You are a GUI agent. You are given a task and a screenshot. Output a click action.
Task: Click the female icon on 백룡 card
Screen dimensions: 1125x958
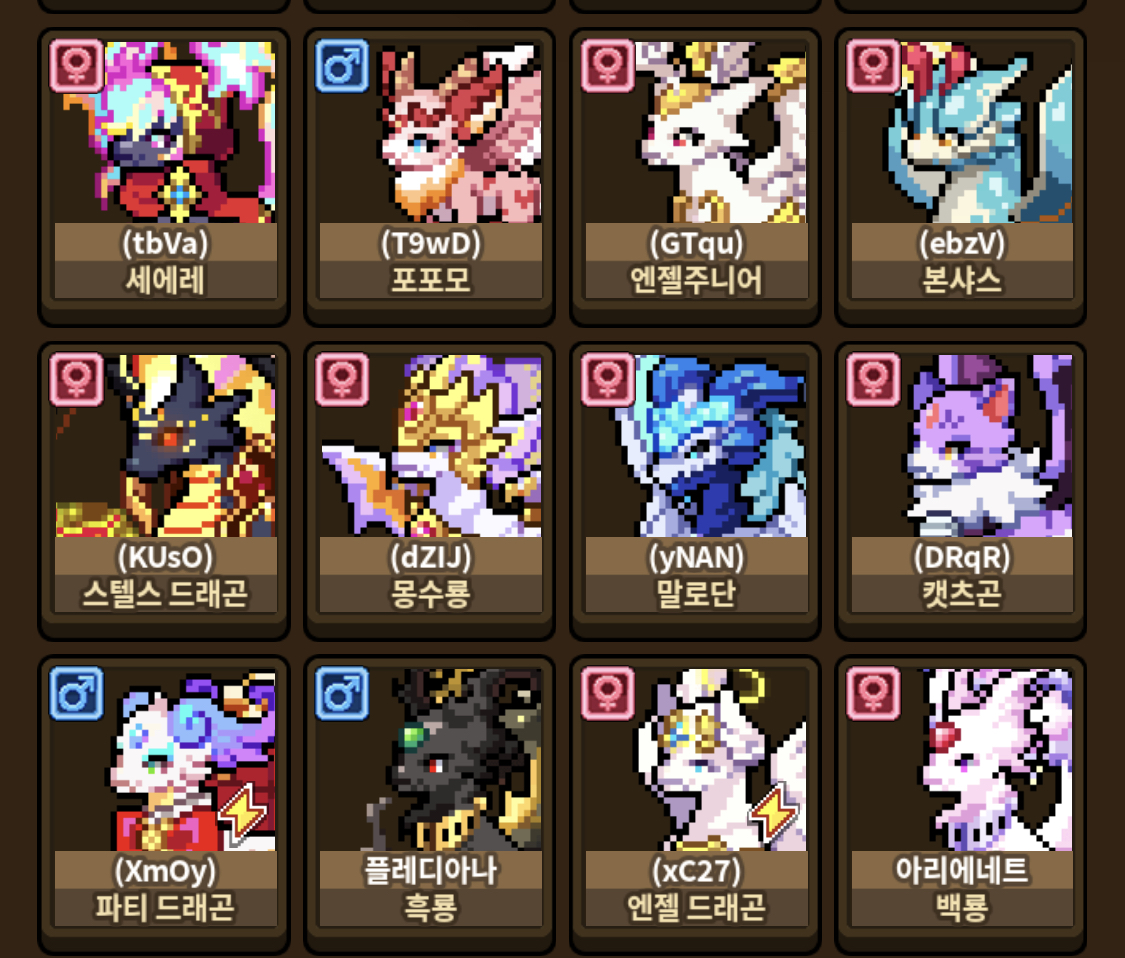point(873,694)
